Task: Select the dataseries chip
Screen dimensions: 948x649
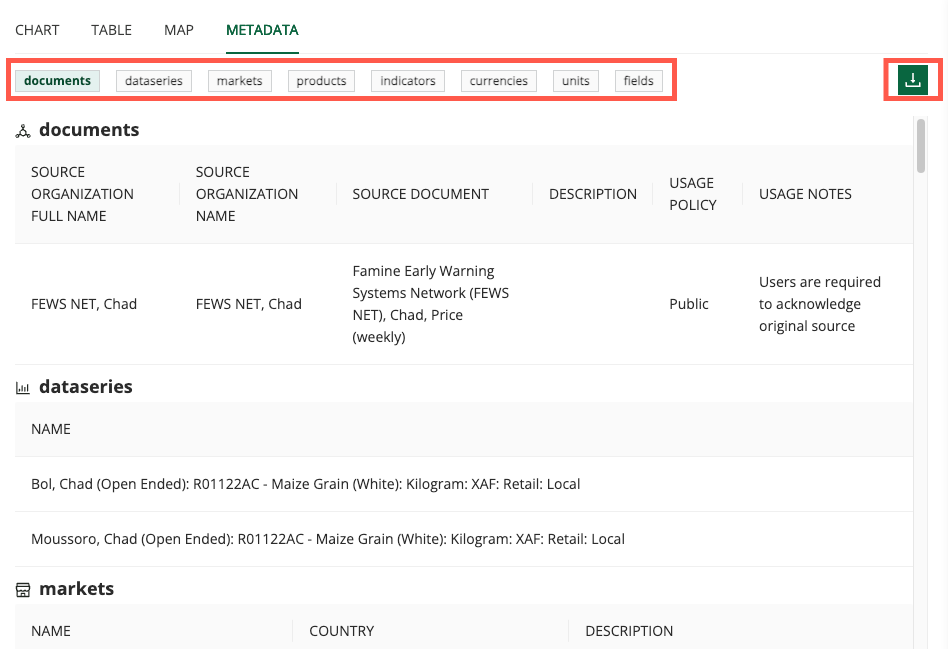Action: 153,80
